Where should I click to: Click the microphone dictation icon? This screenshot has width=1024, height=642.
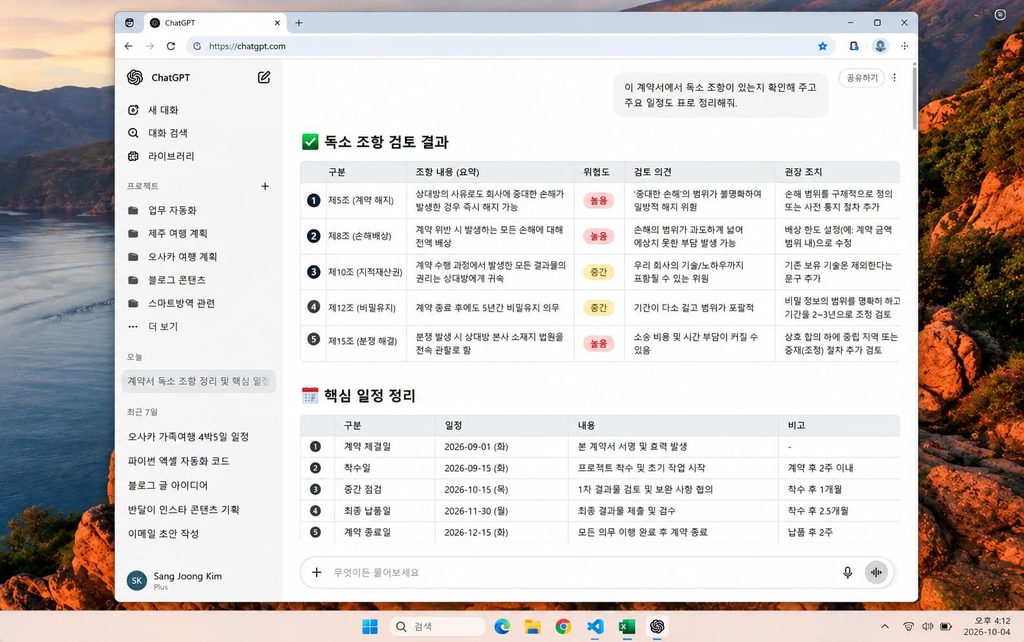847,572
